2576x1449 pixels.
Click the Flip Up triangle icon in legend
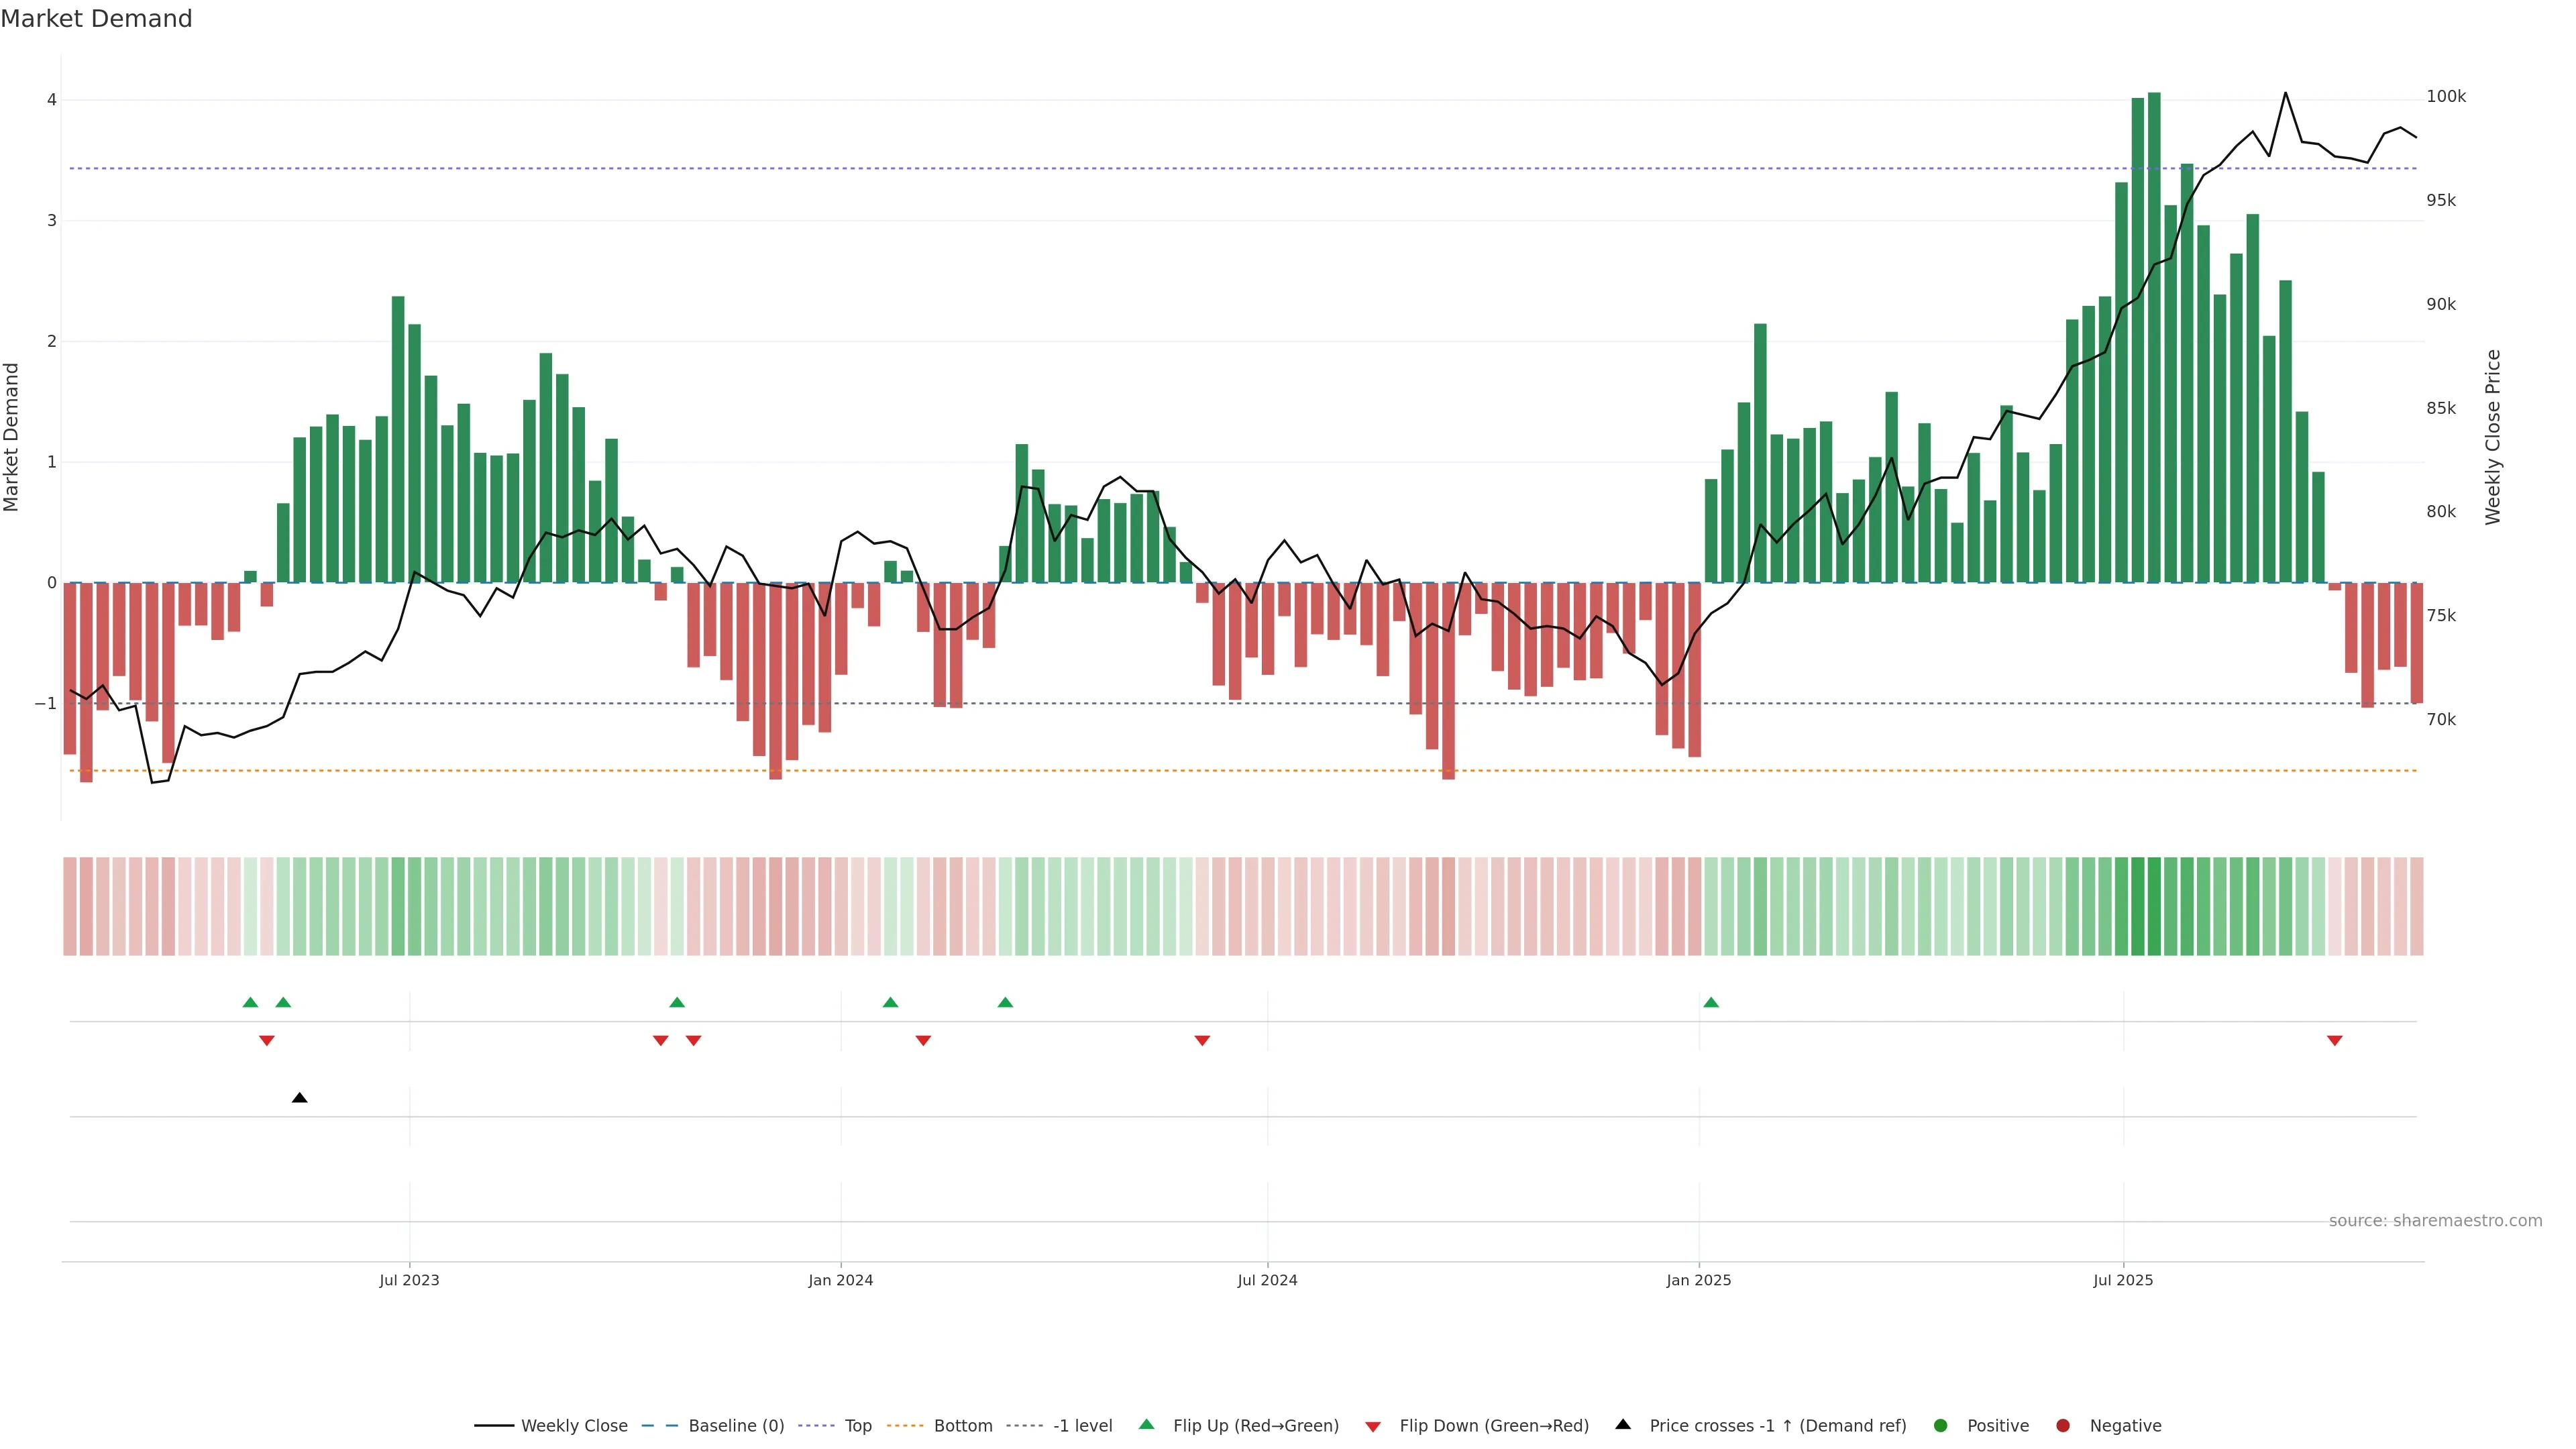point(1146,1424)
